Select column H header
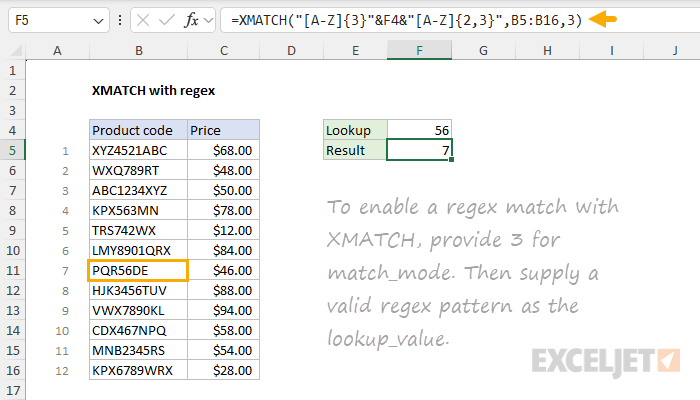The height and width of the screenshot is (400, 700). coord(547,50)
